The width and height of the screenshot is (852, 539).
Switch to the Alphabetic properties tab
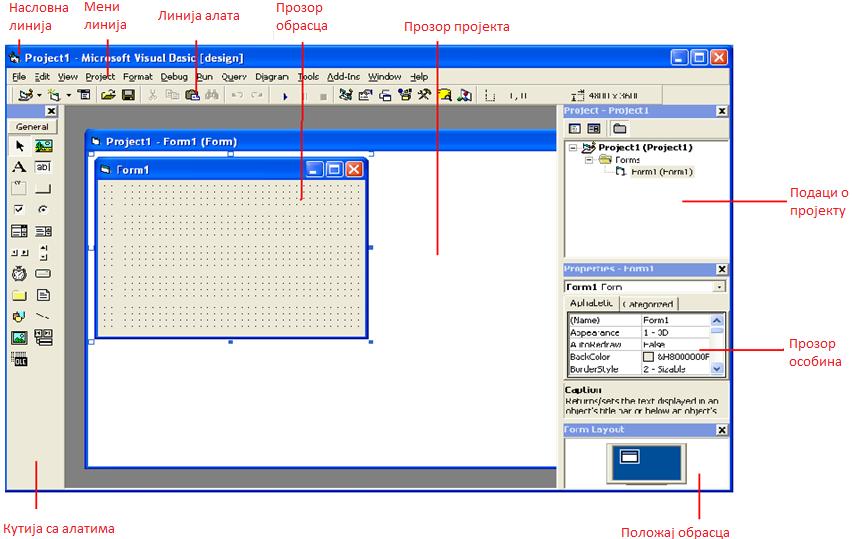click(591, 303)
